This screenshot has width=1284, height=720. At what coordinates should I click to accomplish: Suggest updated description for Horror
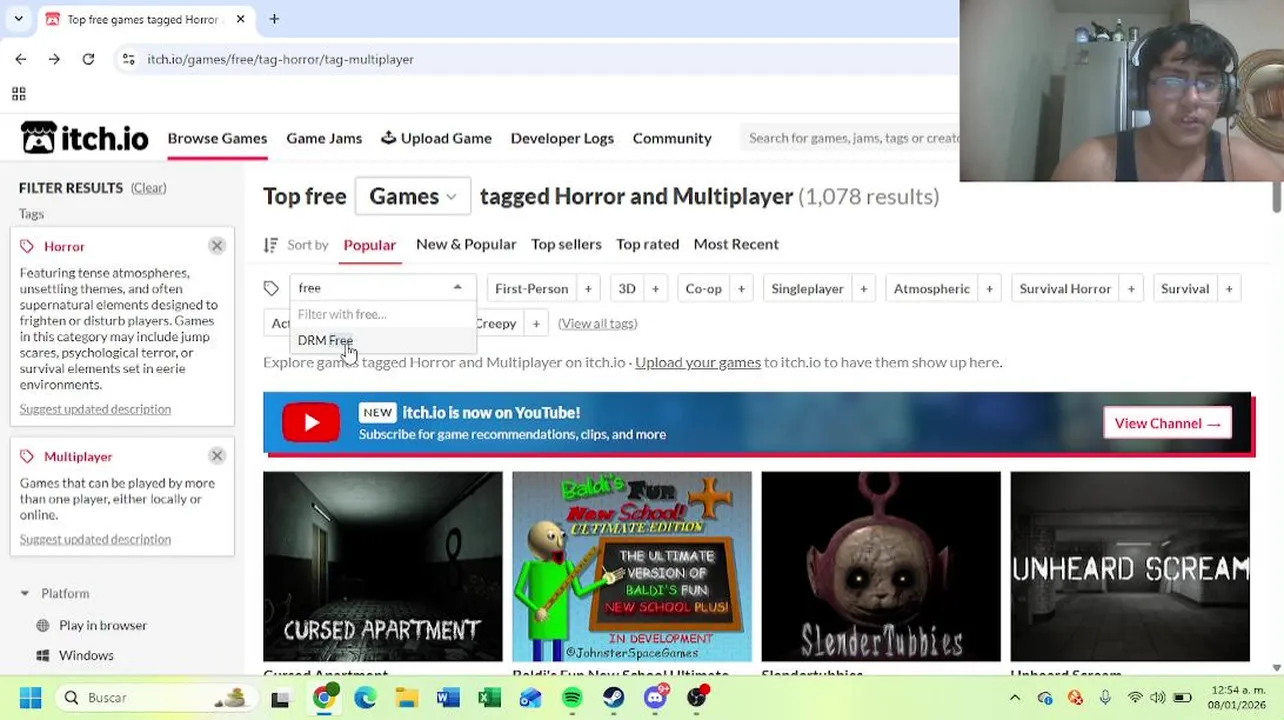(95, 409)
